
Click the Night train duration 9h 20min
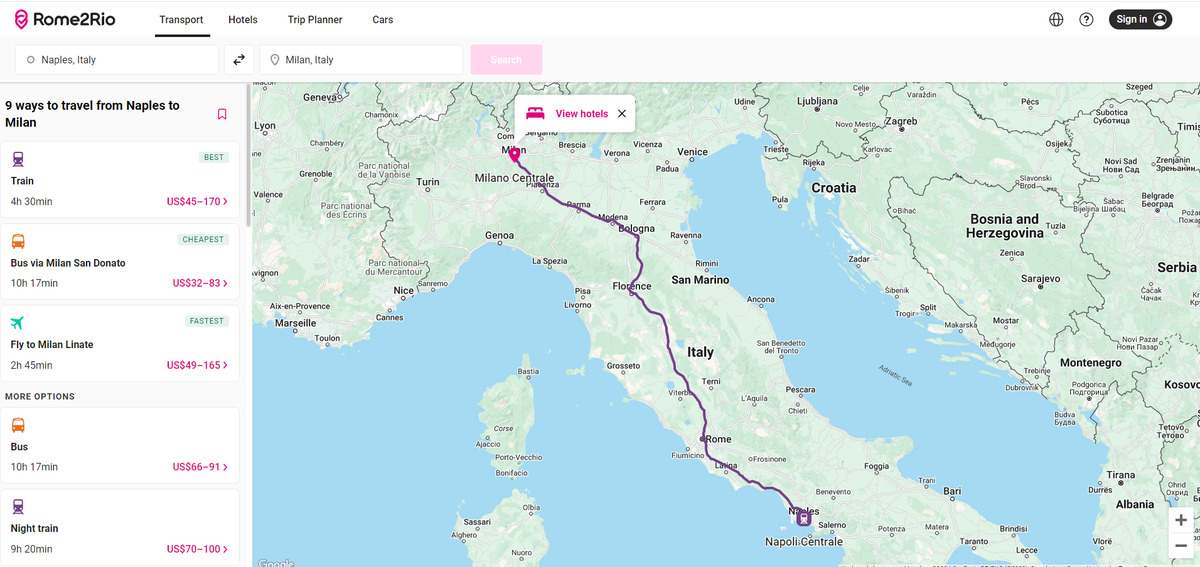(x=32, y=549)
